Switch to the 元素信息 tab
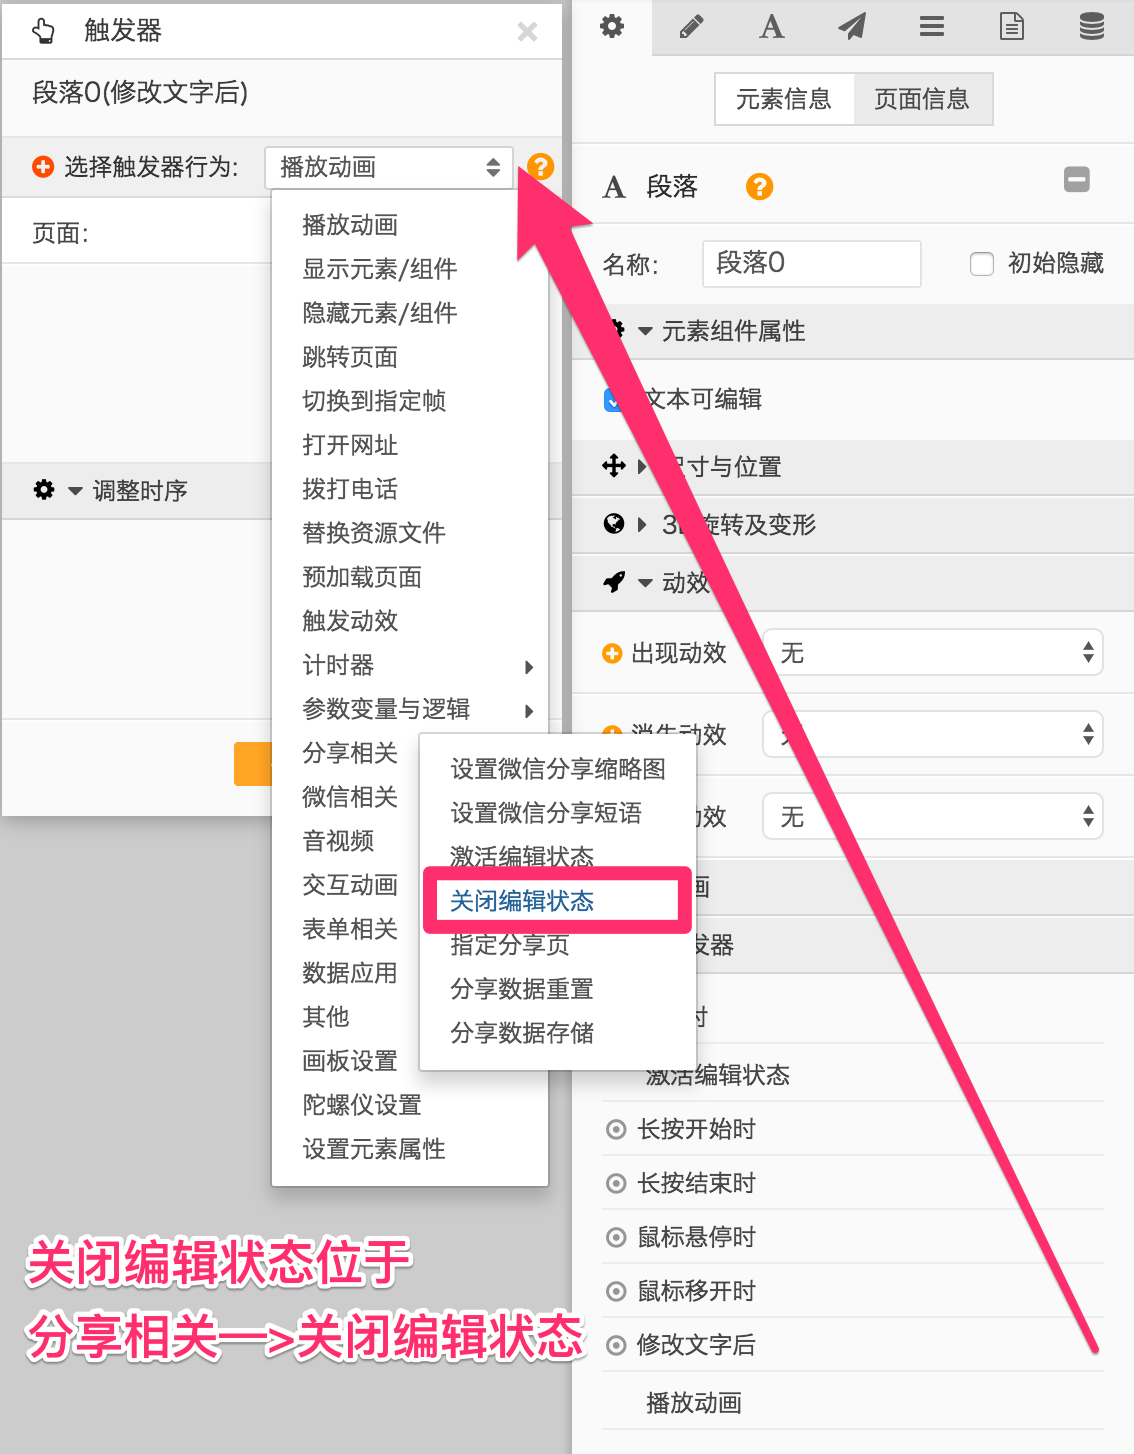This screenshot has width=1134, height=1454. pyautogui.click(x=784, y=99)
